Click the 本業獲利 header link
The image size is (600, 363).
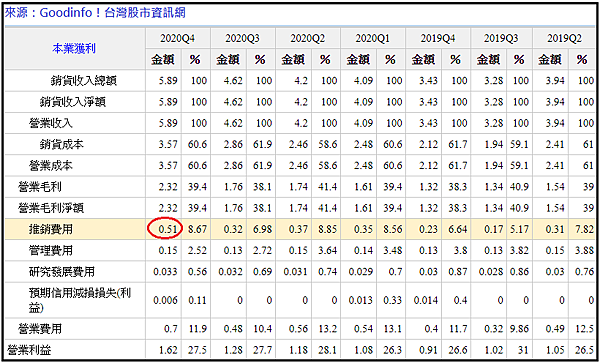pyautogui.click(x=74, y=49)
